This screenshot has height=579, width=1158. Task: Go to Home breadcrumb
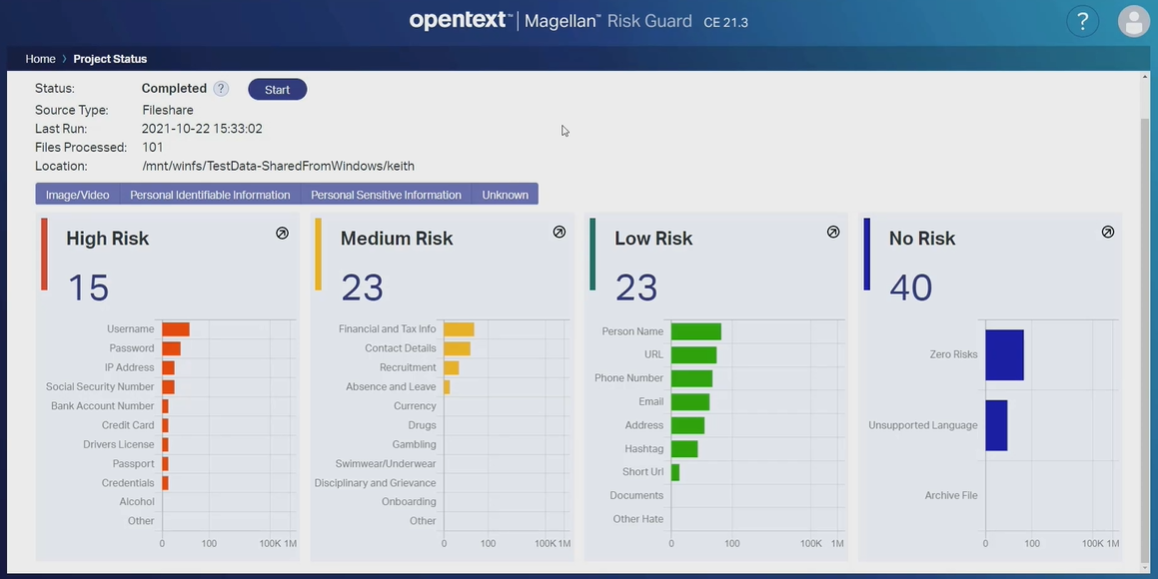click(41, 59)
